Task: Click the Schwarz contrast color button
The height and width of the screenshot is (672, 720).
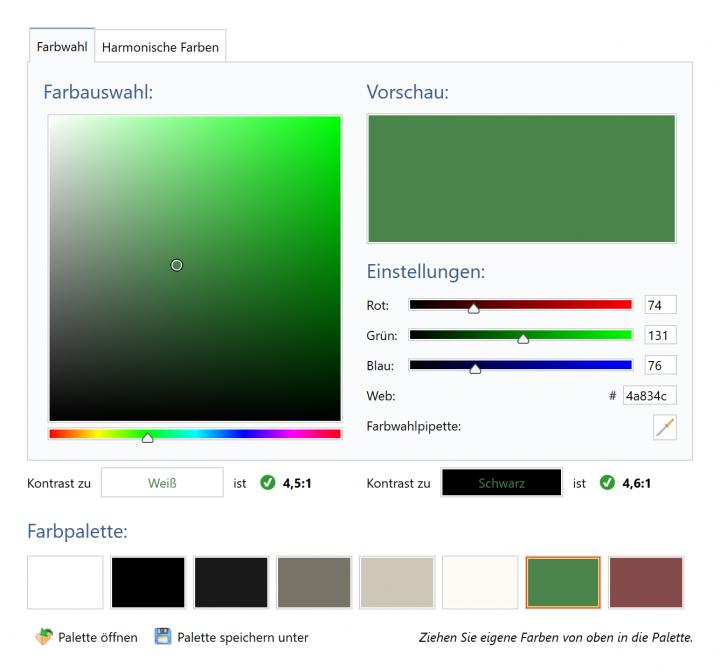Action: click(501, 483)
